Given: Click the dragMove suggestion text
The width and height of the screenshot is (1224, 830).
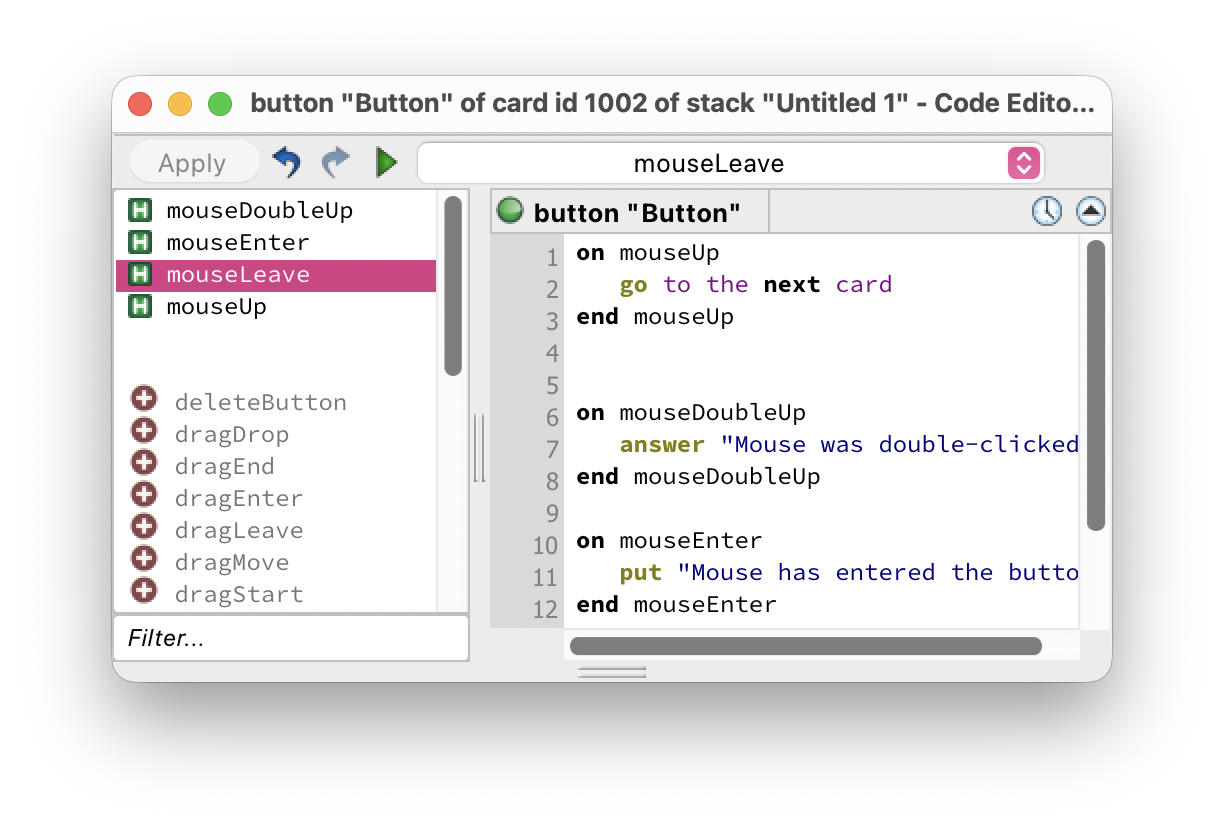Looking at the screenshot, I should pyautogui.click(x=232, y=563).
